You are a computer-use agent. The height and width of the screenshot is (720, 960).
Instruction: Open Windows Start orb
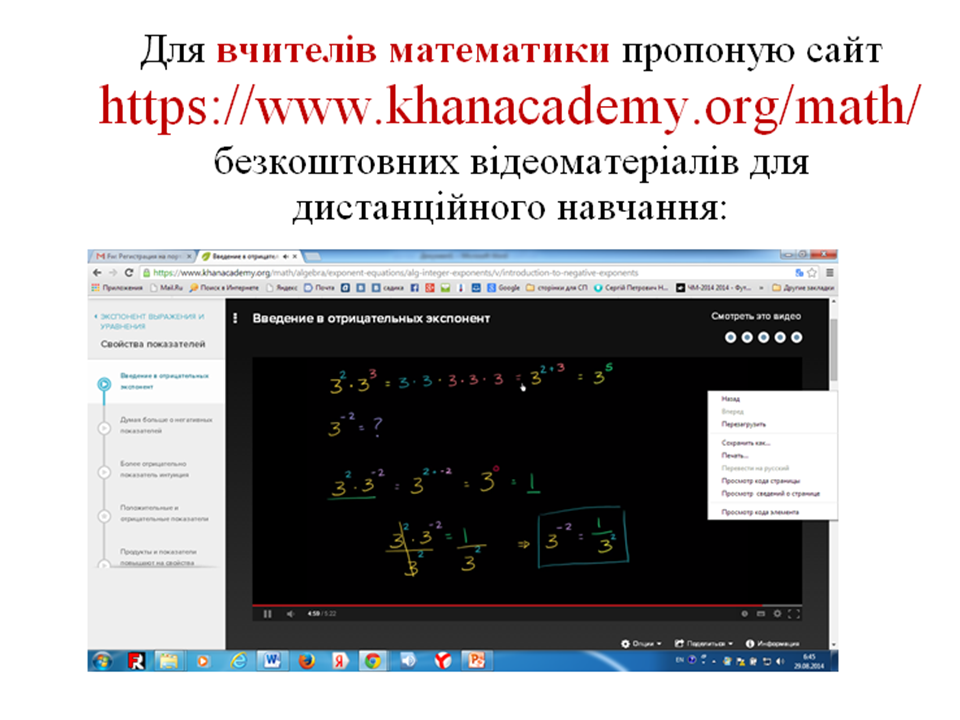(x=102, y=661)
